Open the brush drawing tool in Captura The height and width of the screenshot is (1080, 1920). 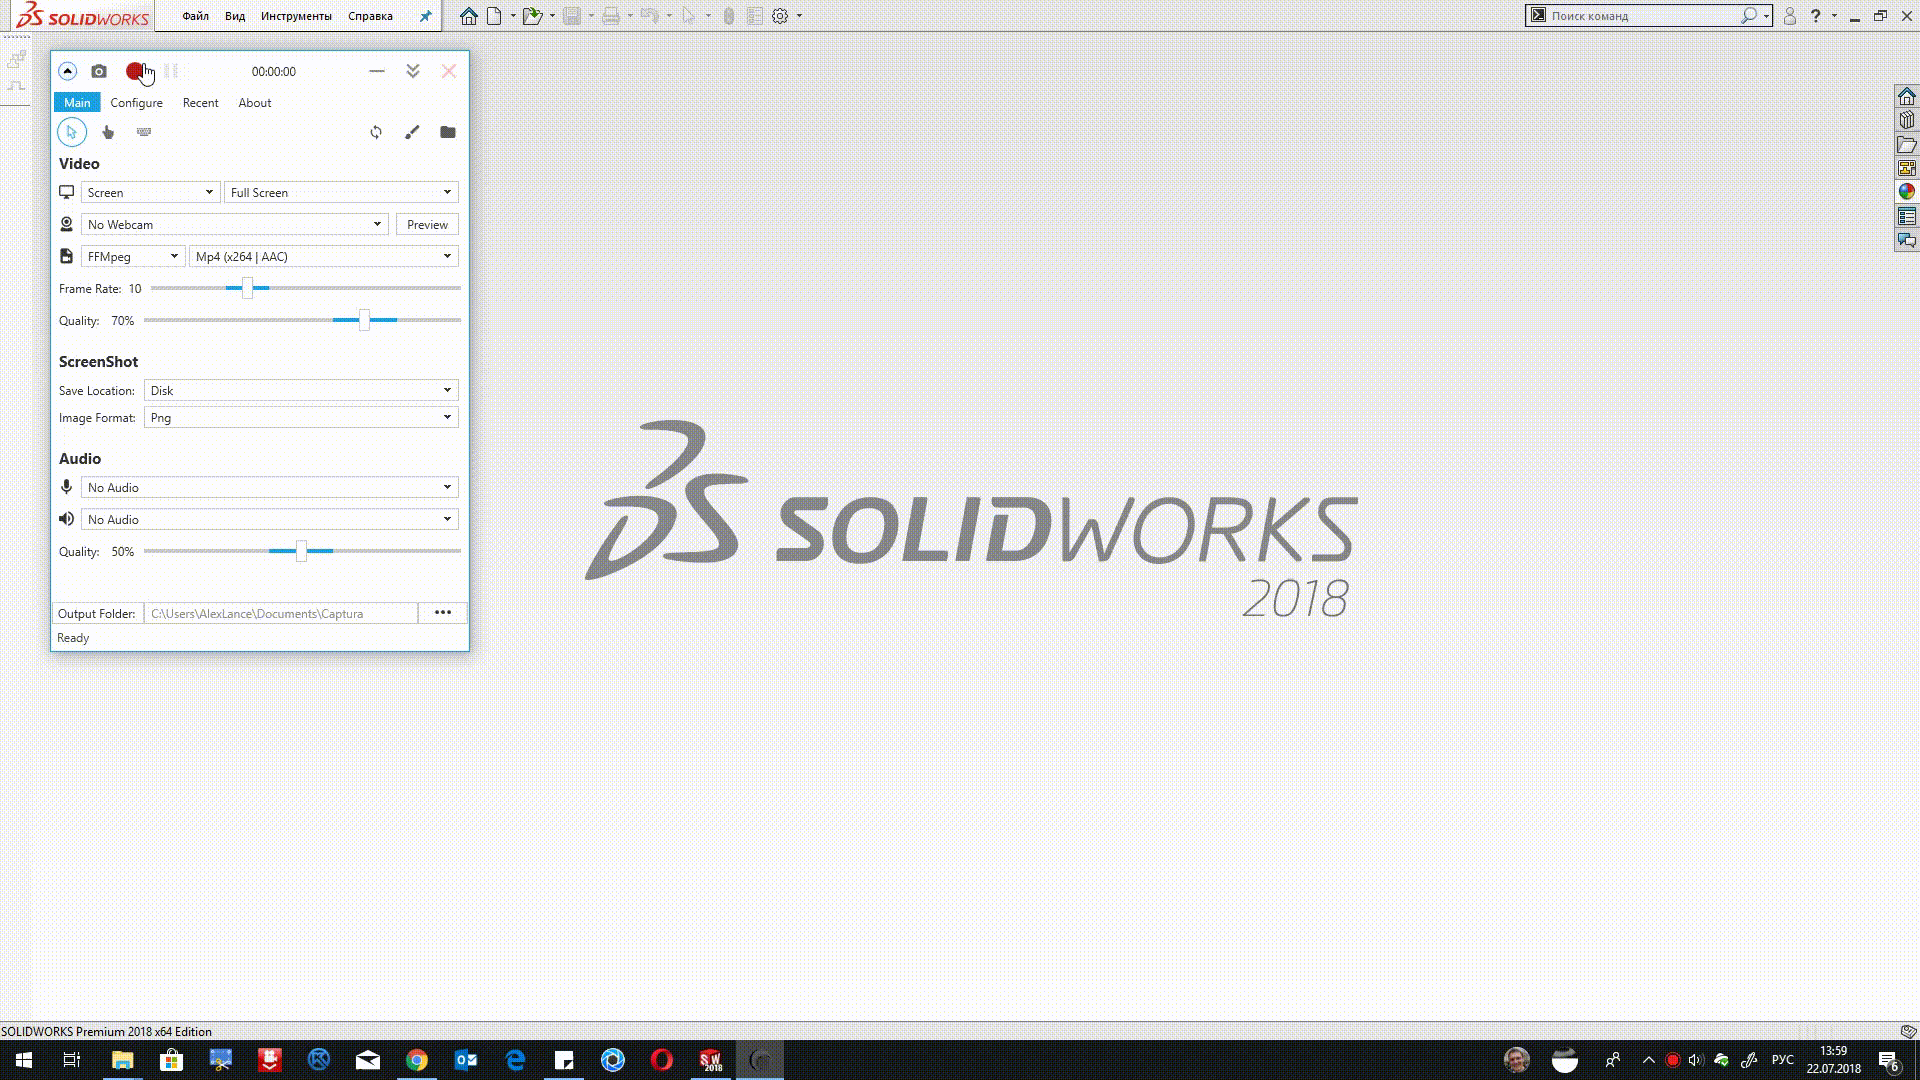point(412,132)
